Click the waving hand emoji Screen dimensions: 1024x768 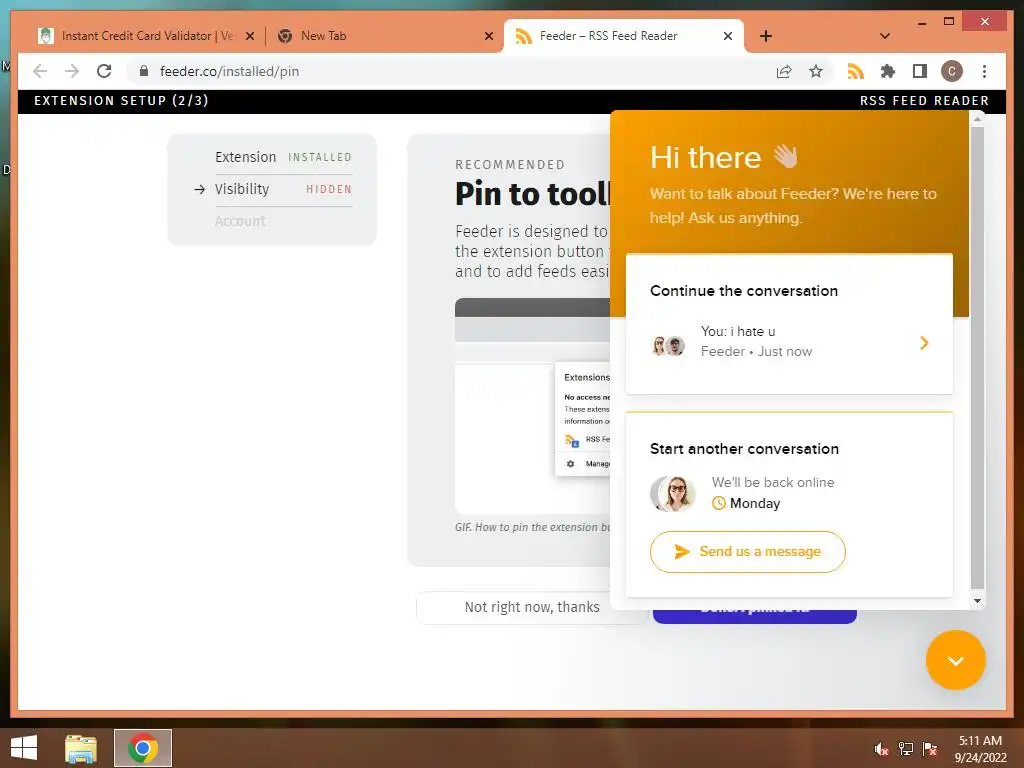pos(786,157)
